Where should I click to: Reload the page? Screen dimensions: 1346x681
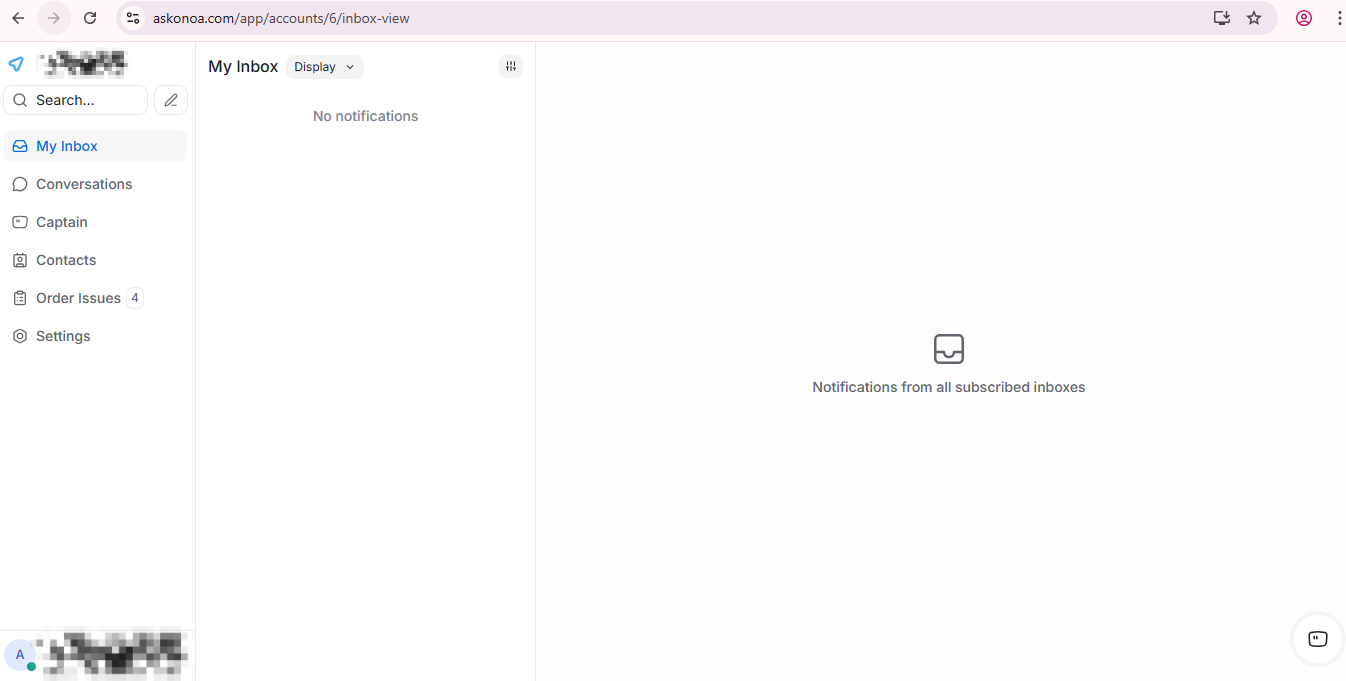[90, 18]
